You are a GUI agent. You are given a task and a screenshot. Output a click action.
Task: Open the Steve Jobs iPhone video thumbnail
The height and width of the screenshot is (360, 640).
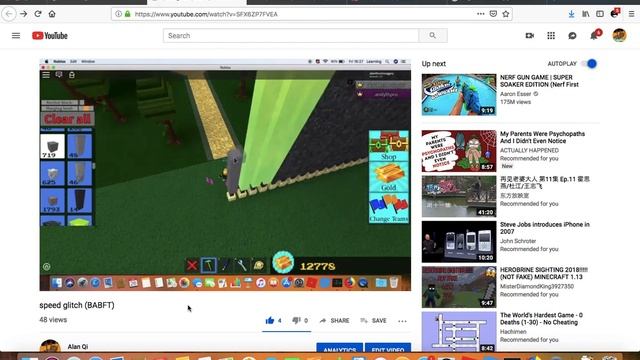click(459, 242)
